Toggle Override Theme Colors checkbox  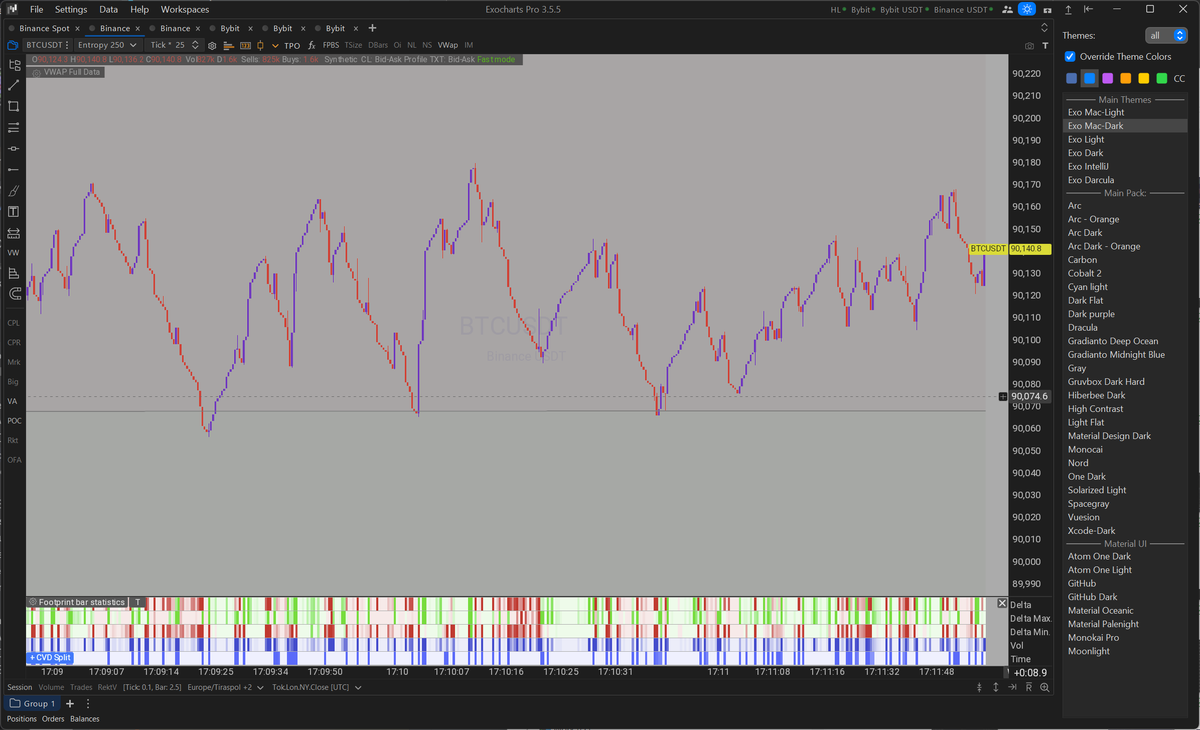1070,56
